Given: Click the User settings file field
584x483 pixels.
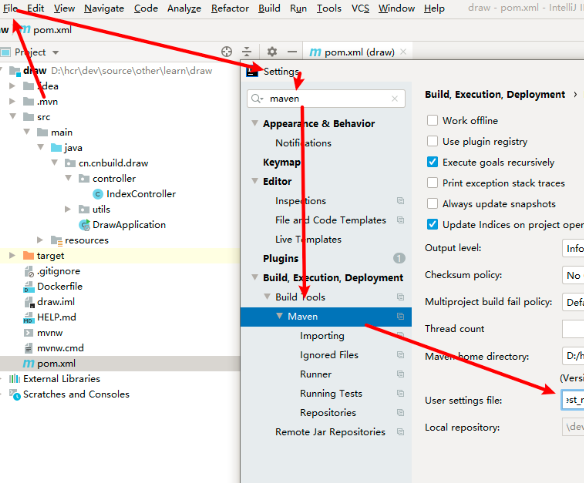Looking at the screenshot, I should click(573, 400).
